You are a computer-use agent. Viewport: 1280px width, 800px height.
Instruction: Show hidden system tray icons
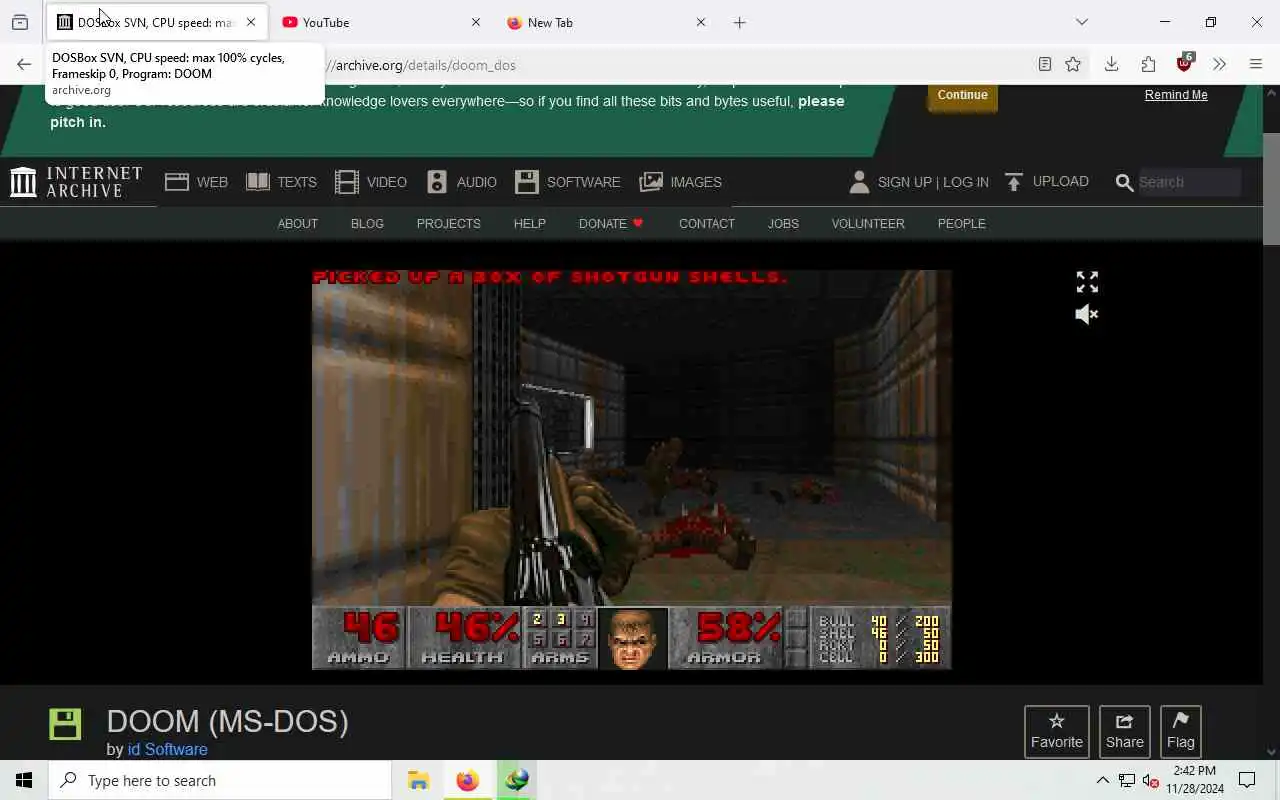pyautogui.click(x=1103, y=780)
